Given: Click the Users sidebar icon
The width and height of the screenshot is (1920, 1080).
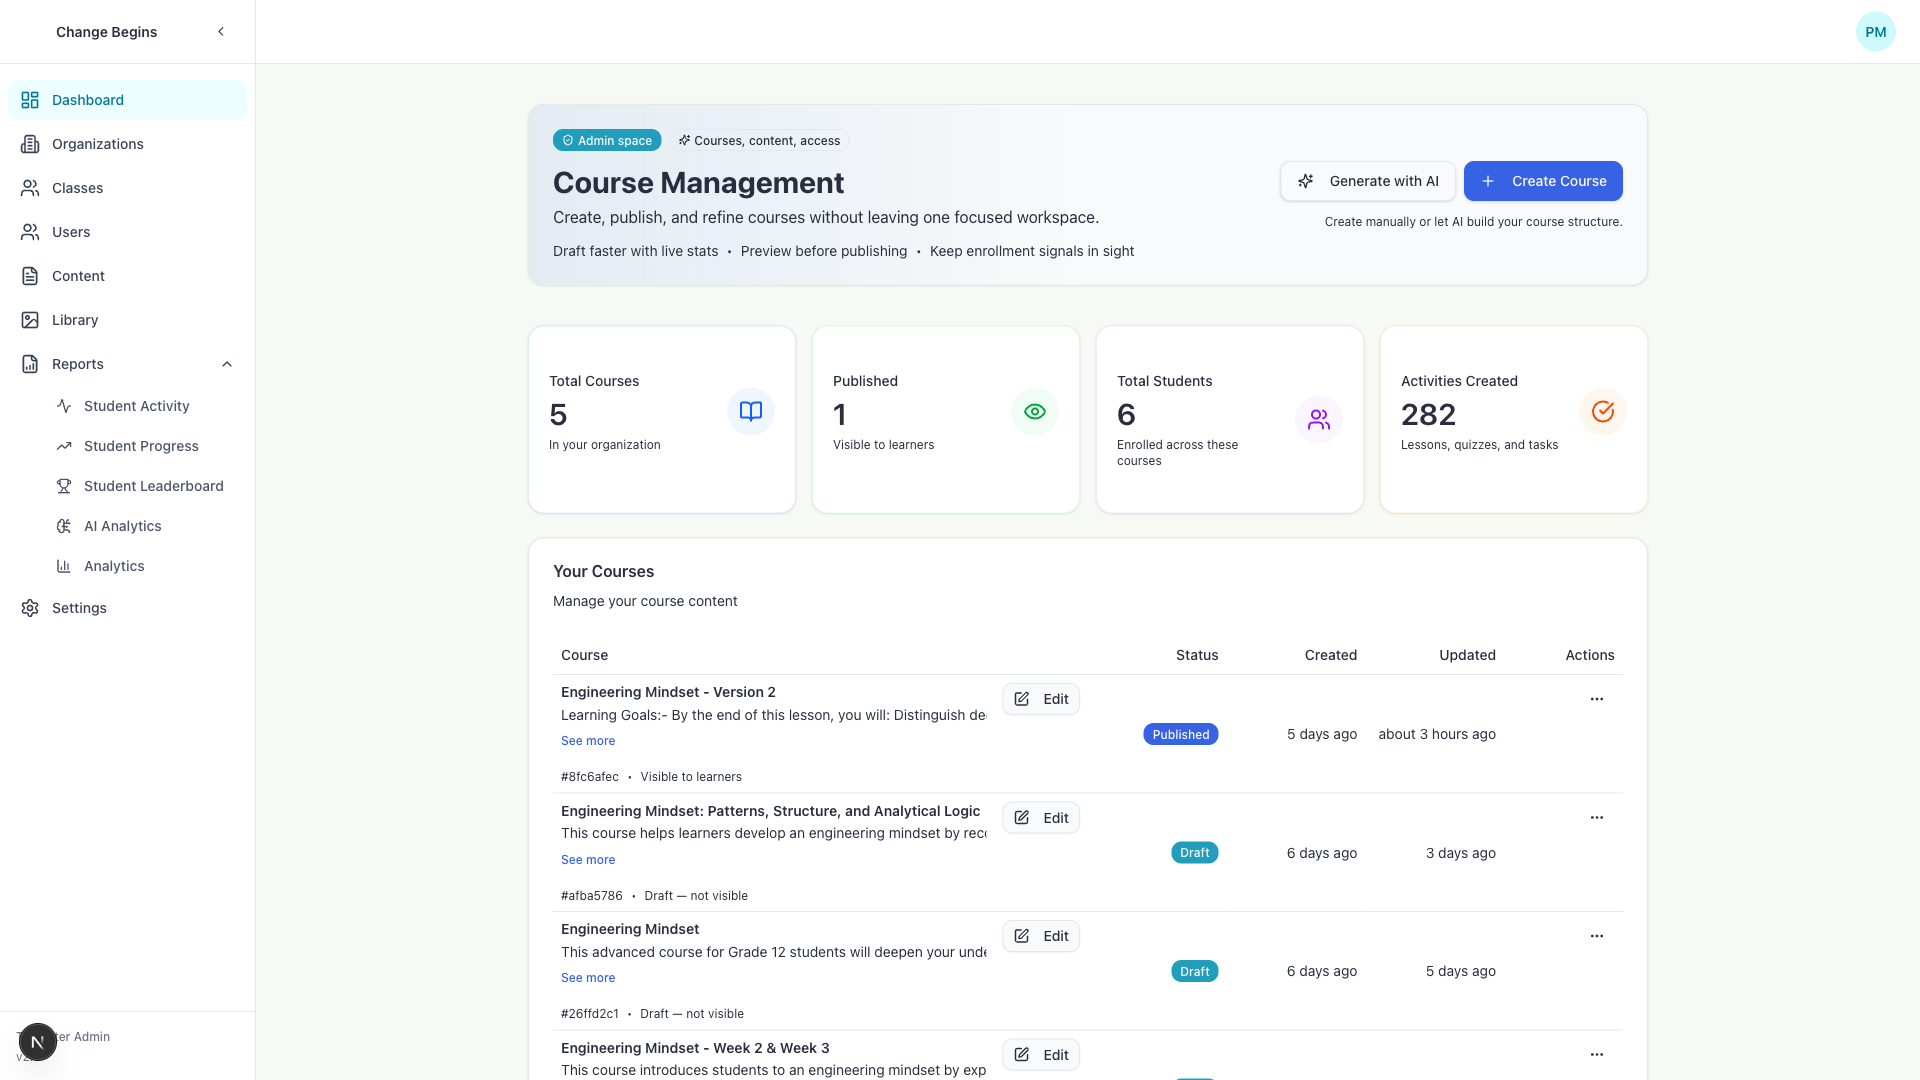Looking at the screenshot, I should [30, 232].
